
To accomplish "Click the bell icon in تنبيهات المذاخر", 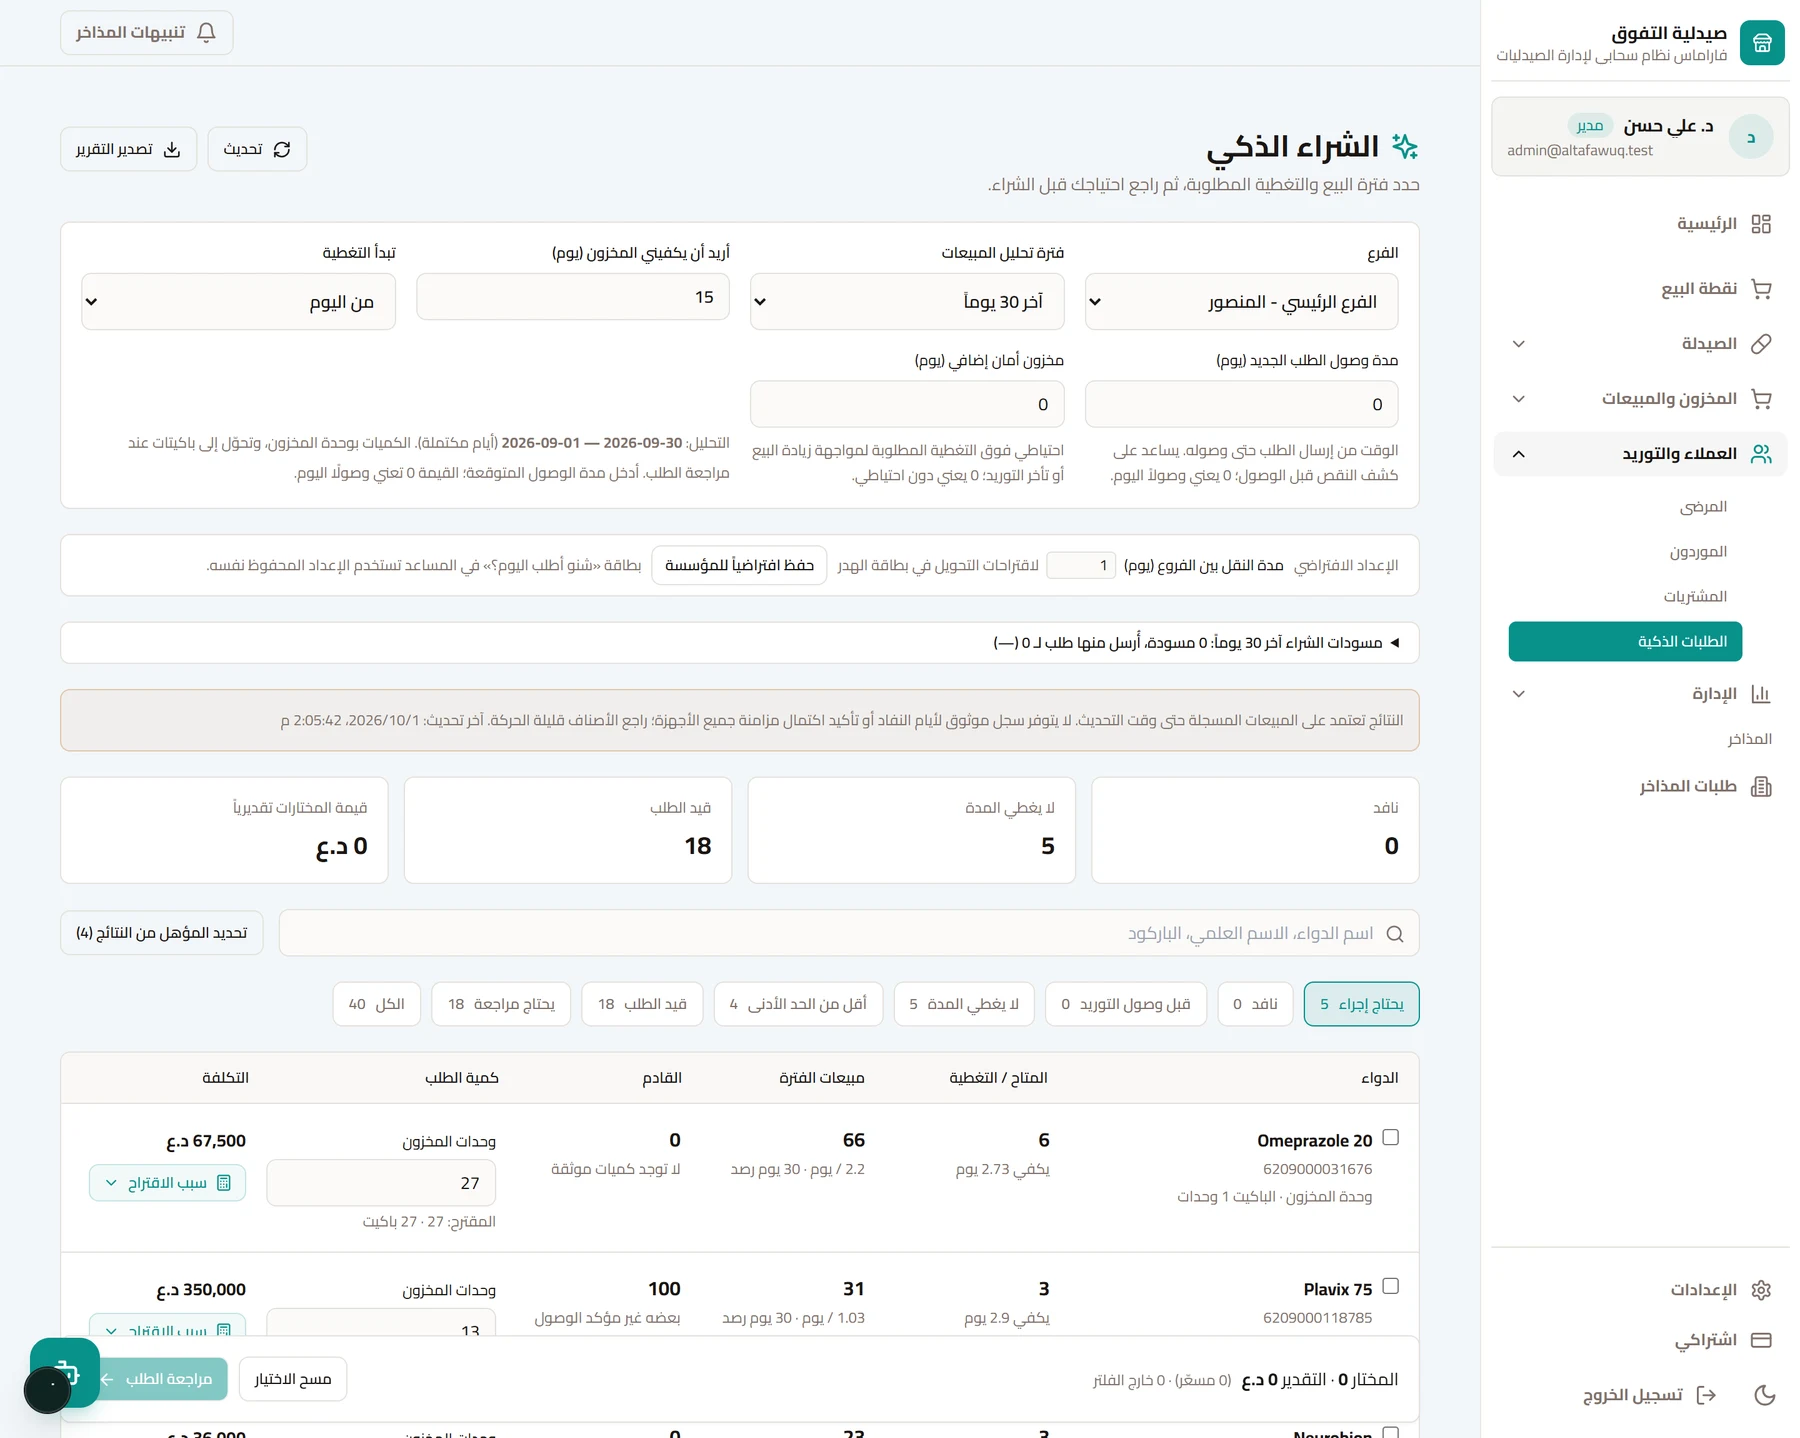I will point(206,33).
